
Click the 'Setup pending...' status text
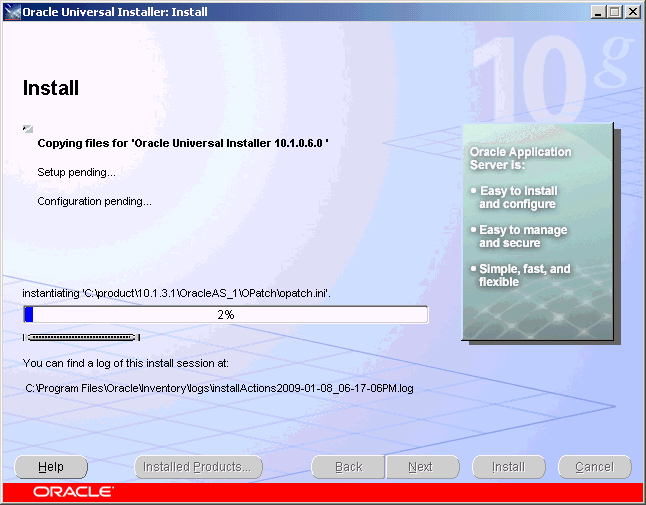pos(76,172)
